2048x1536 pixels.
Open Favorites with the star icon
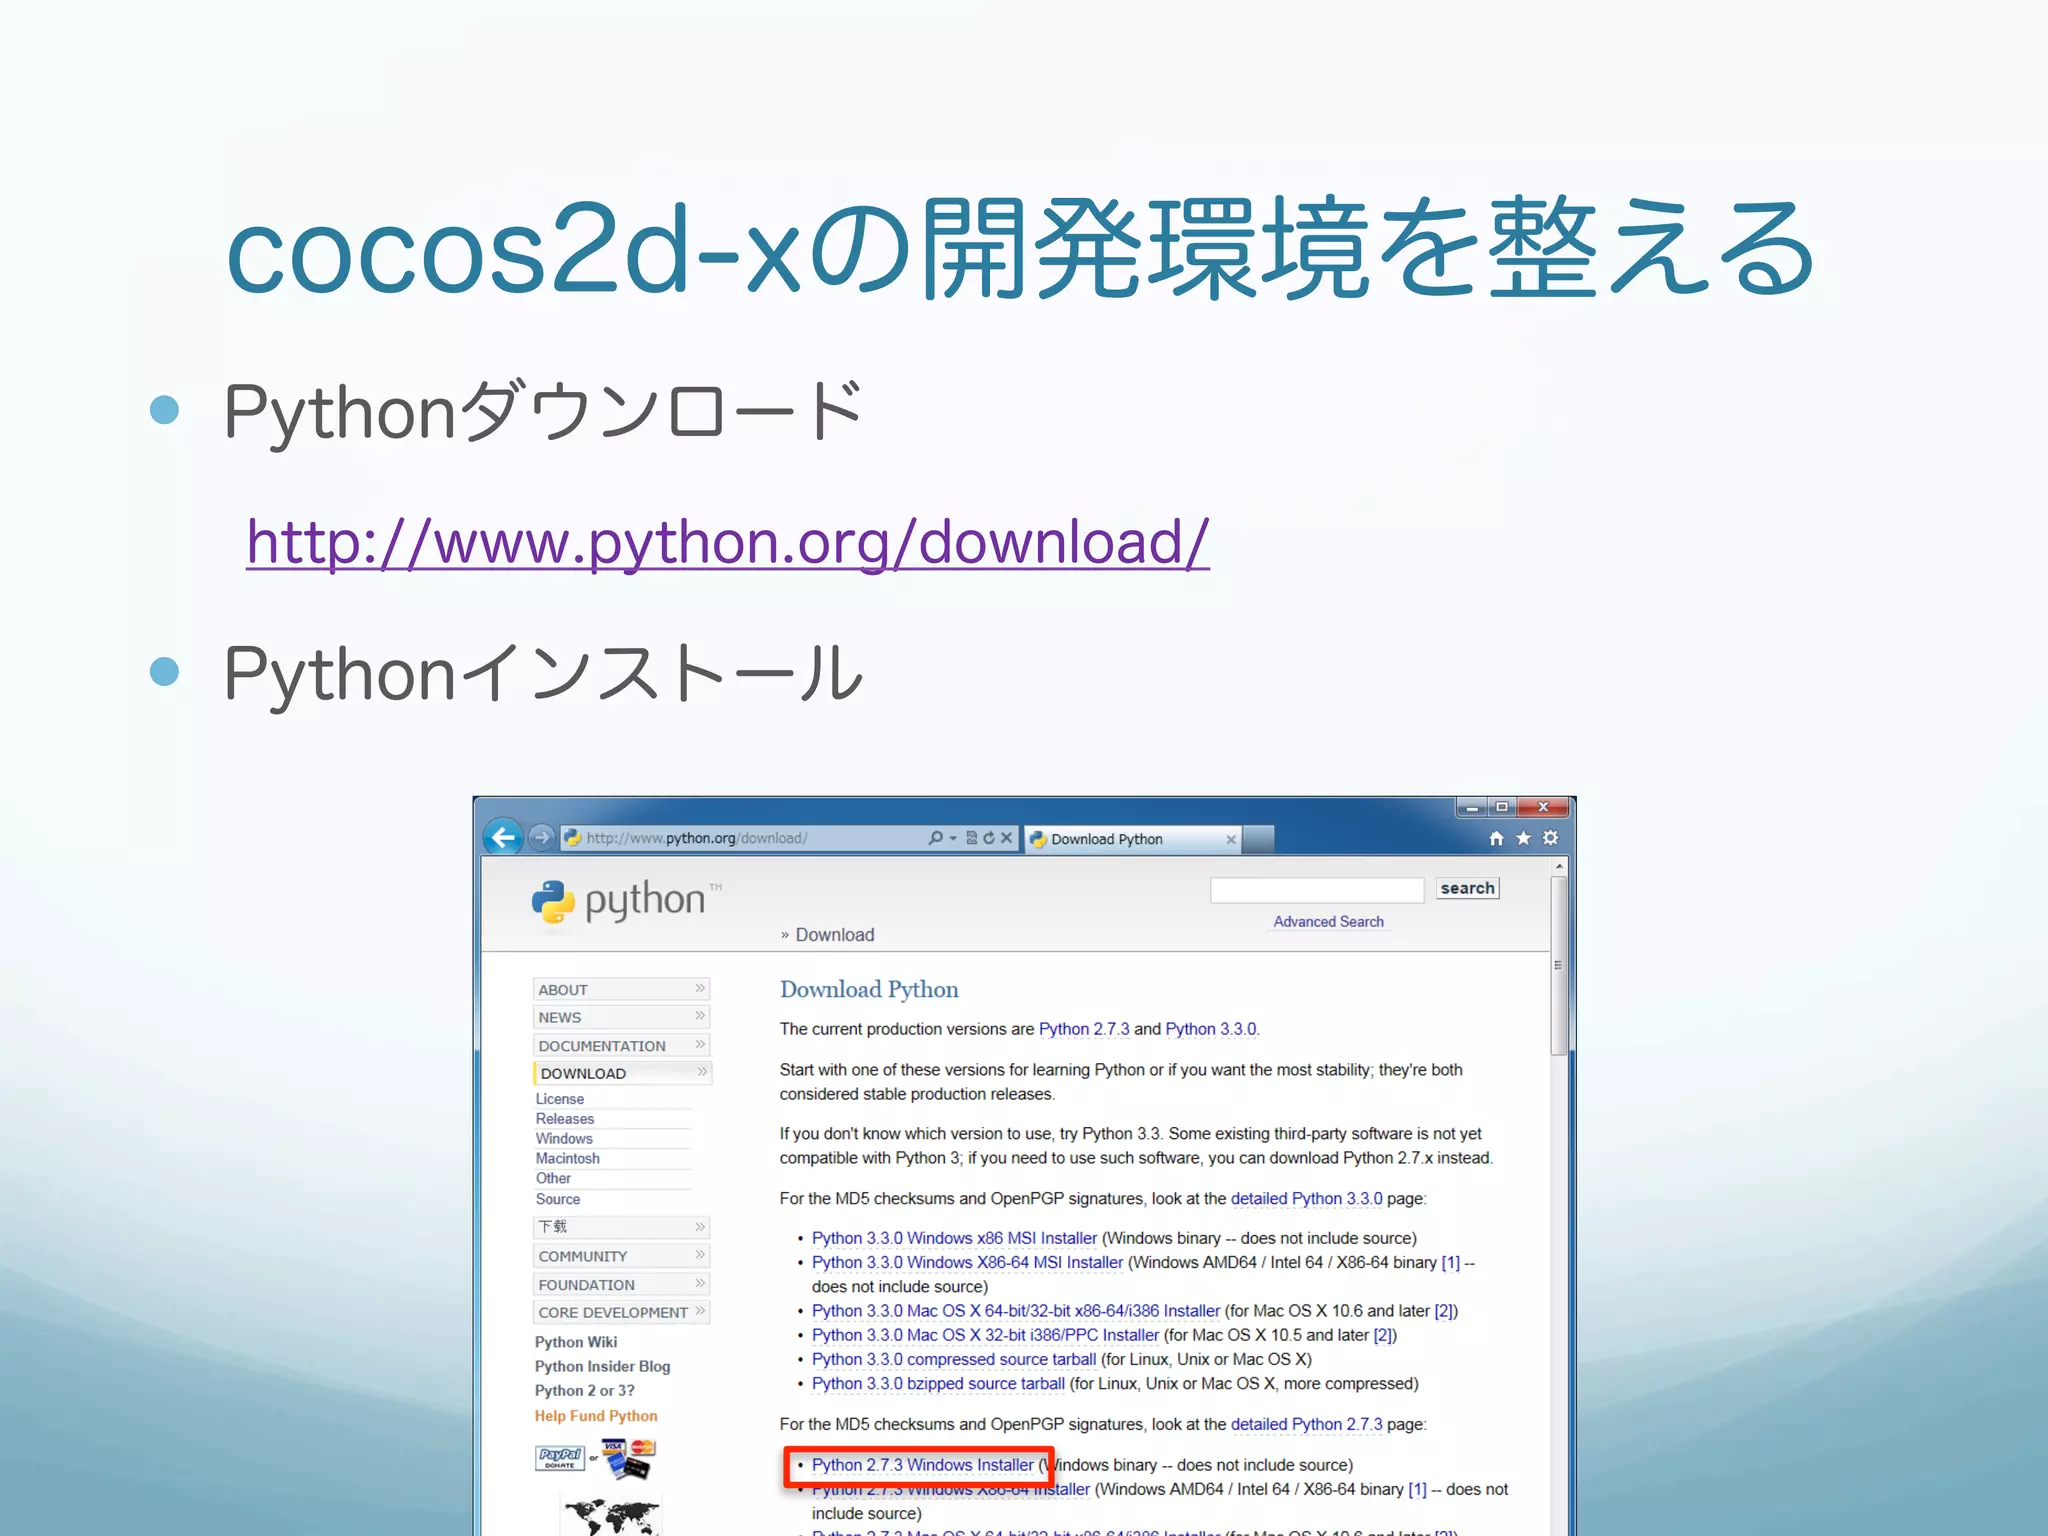tap(1523, 838)
